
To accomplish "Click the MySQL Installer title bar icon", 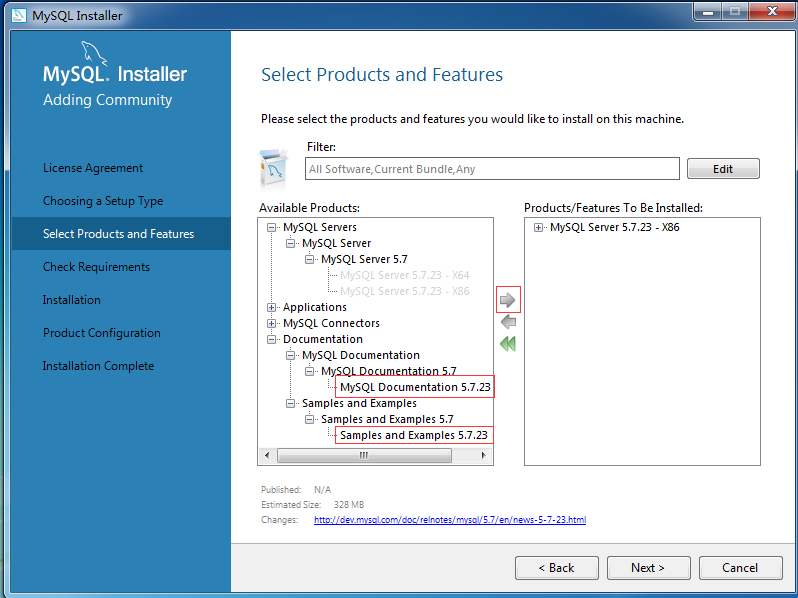I will pyautogui.click(x=19, y=15).
